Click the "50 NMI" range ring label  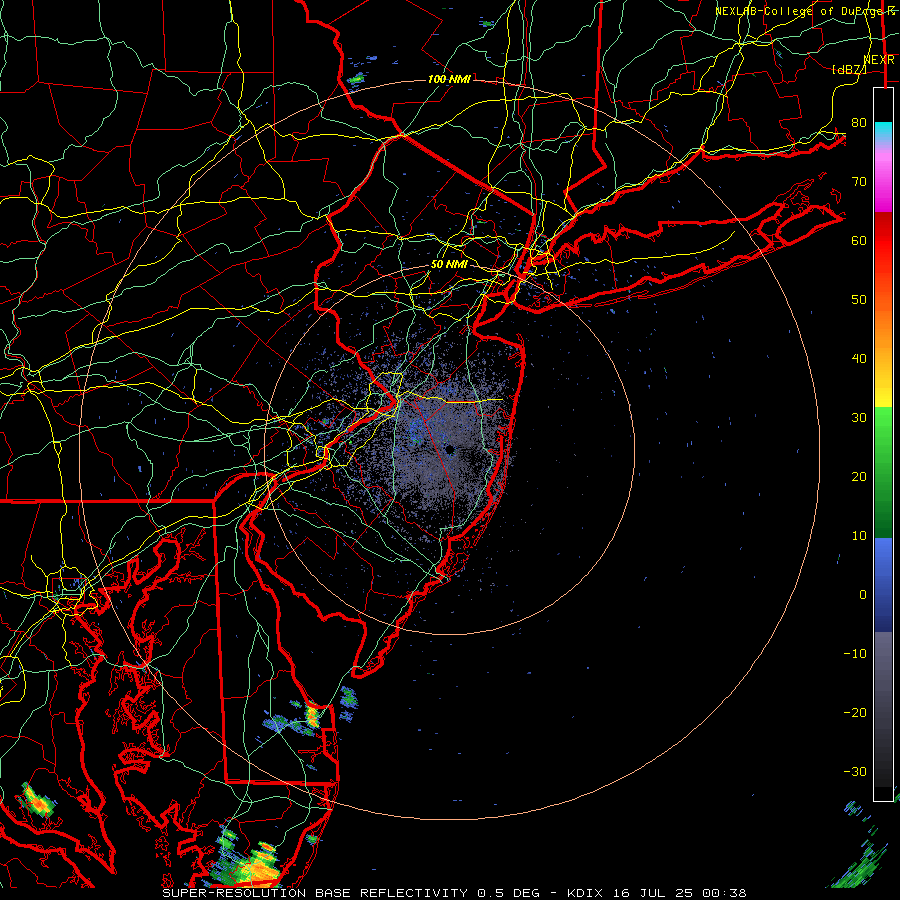pos(449,265)
